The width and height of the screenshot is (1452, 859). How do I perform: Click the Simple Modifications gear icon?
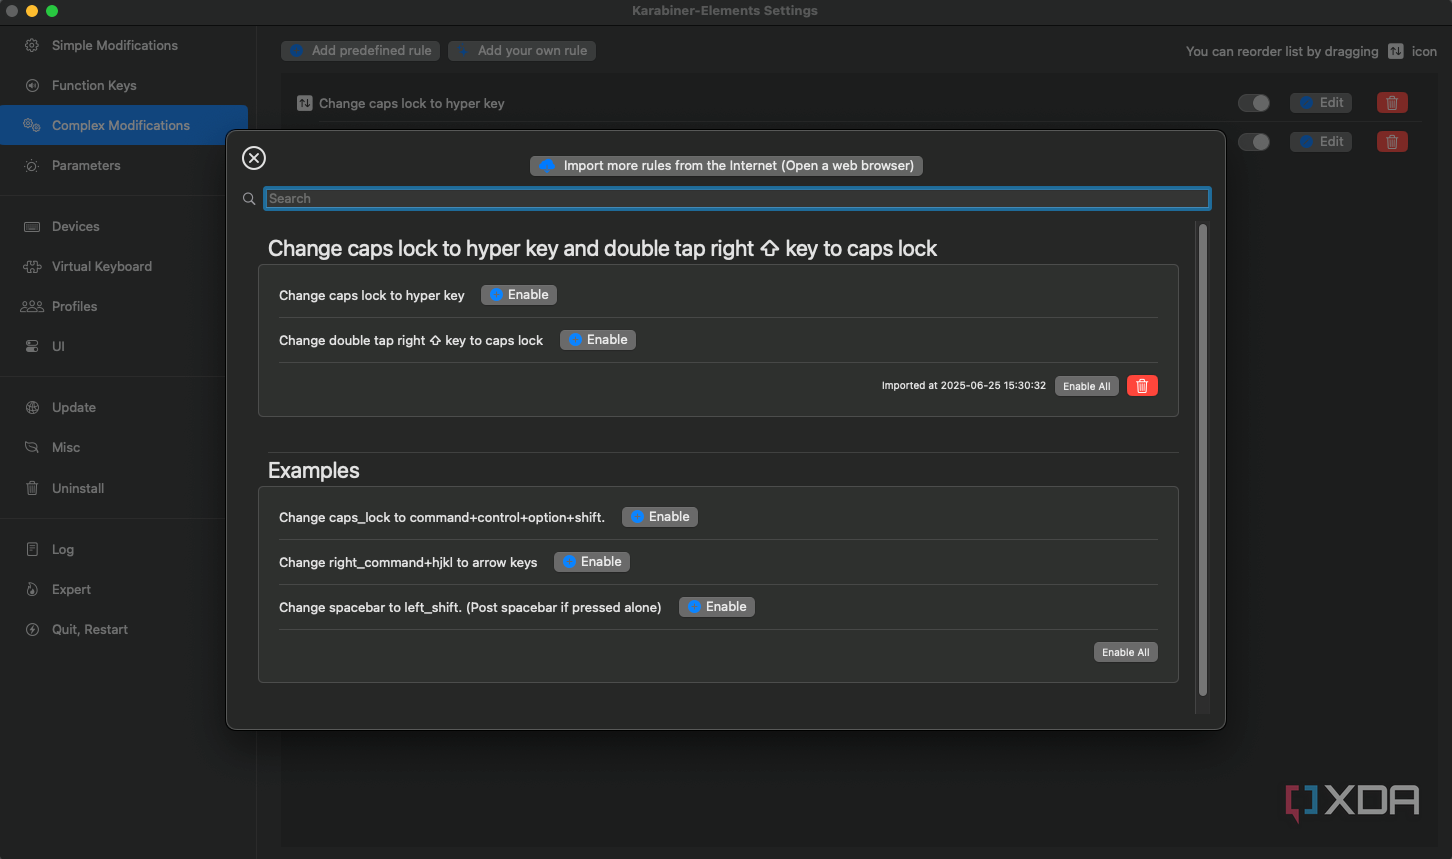click(32, 46)
